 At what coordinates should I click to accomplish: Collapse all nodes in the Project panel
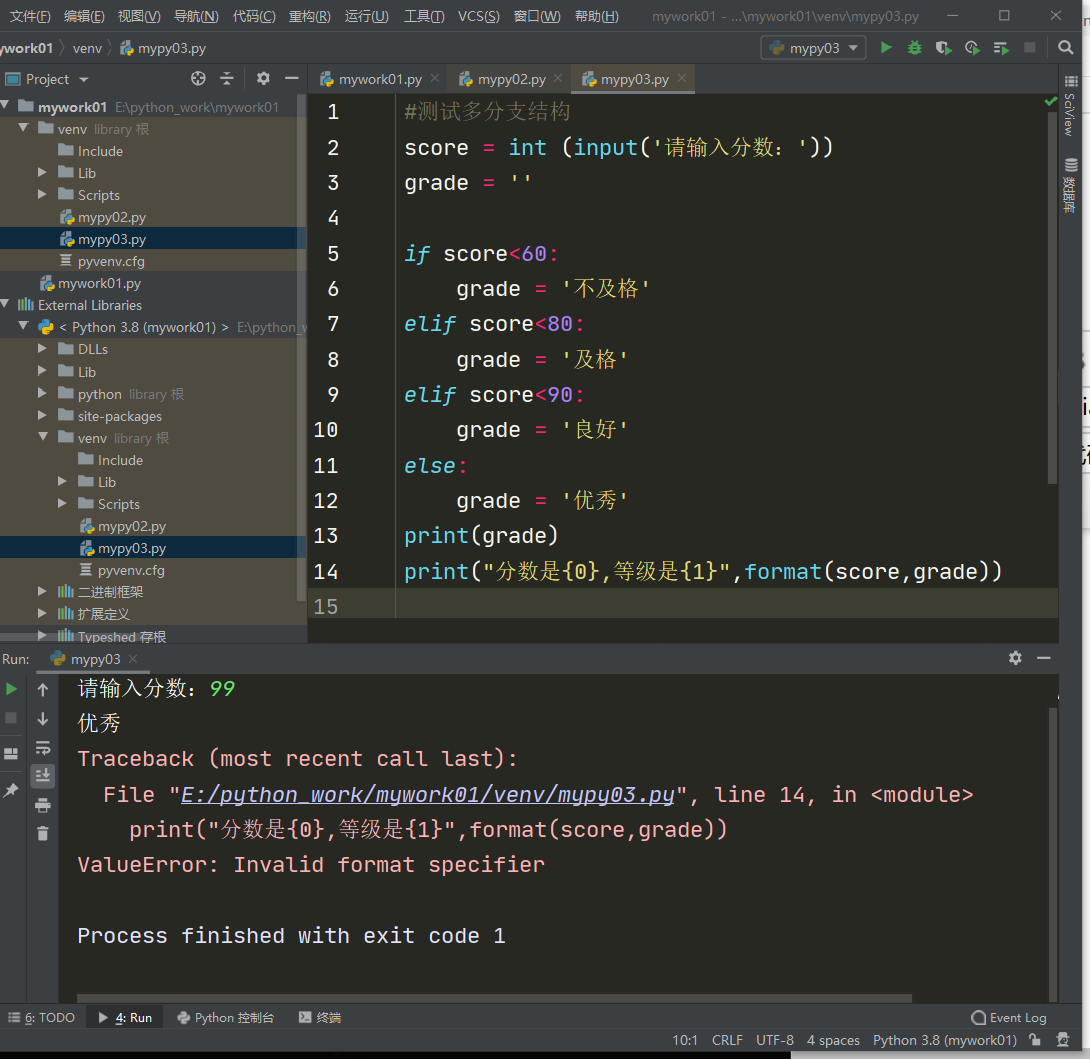pos(227,79)
